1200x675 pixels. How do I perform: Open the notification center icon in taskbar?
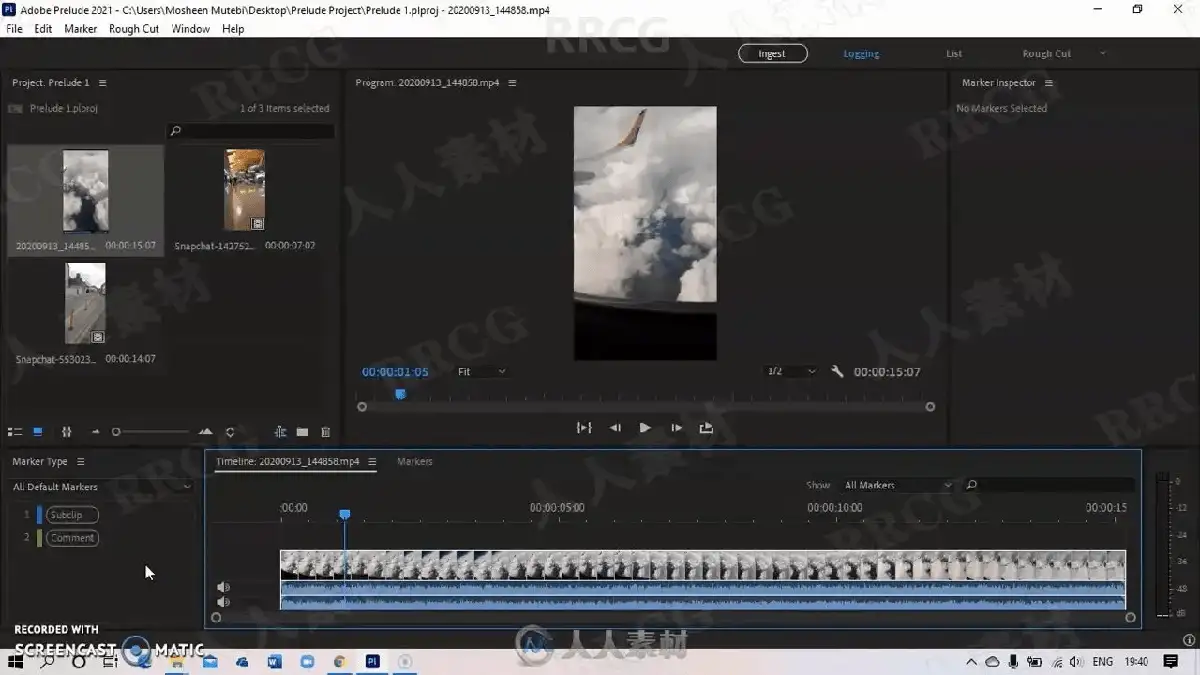(x=1171, y=662)
